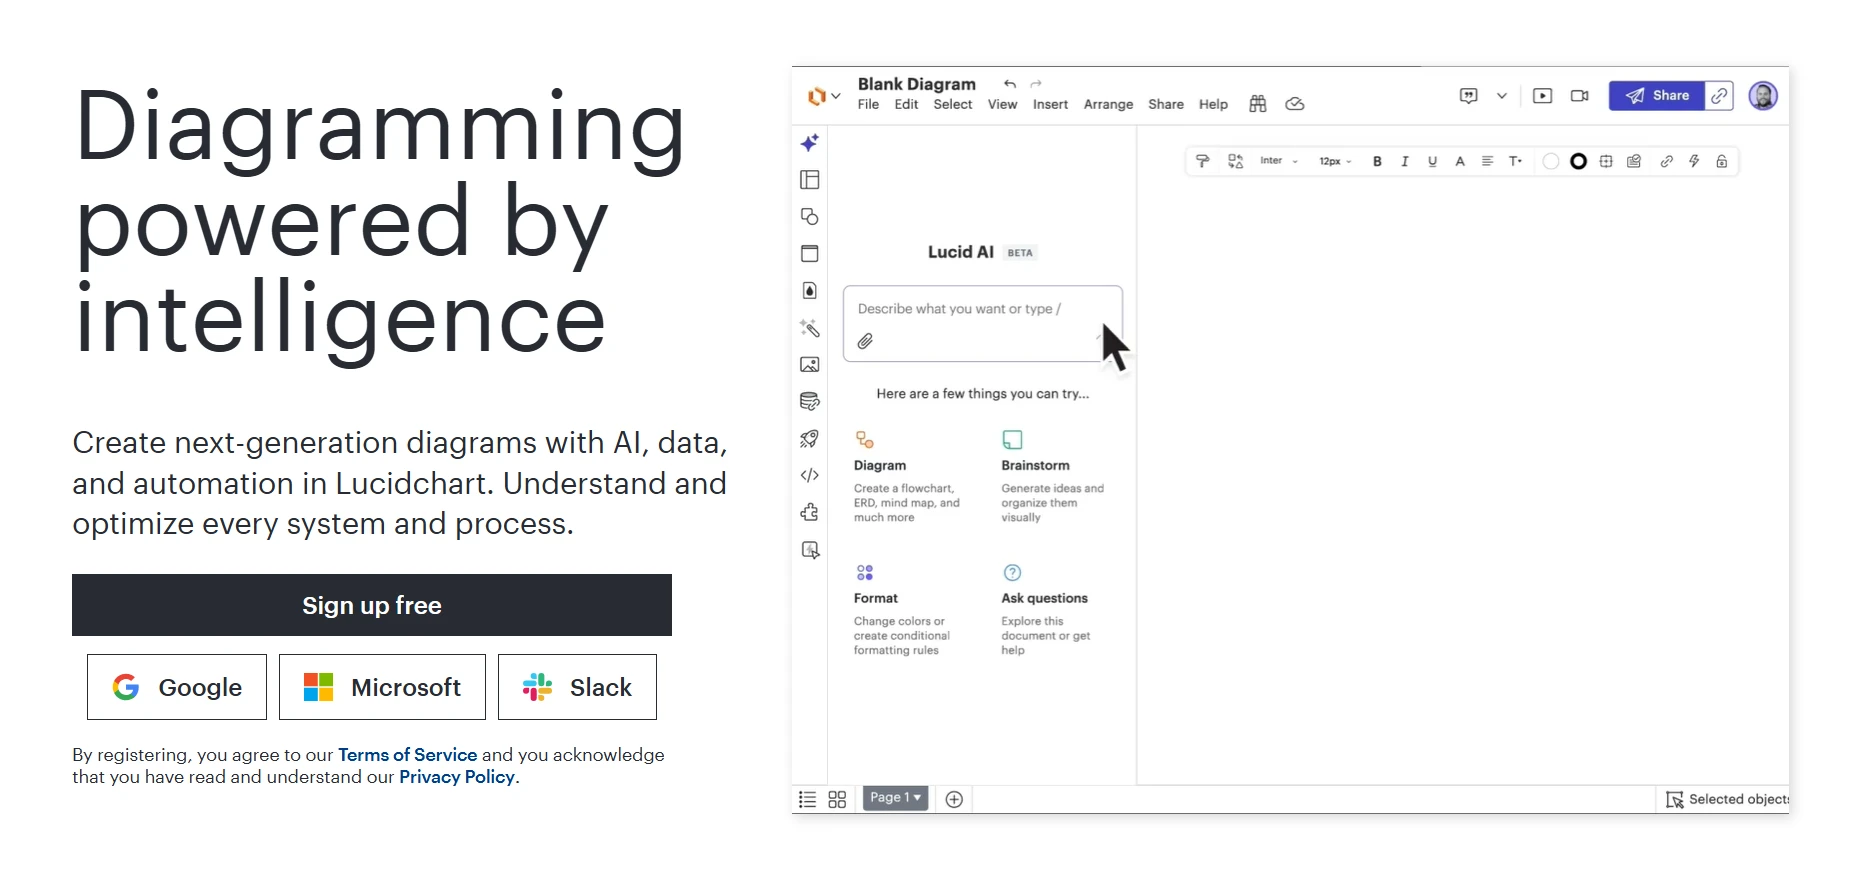
Task: Expand the chevron next to comments
Action: coord(1502,96)
